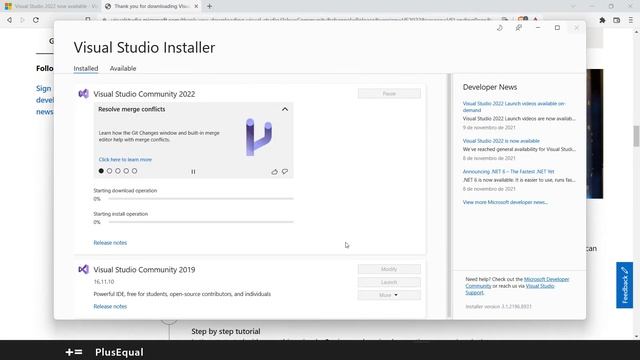
Task: Open the blue Feedback button on webpage
Action: (x=624, y=285)
